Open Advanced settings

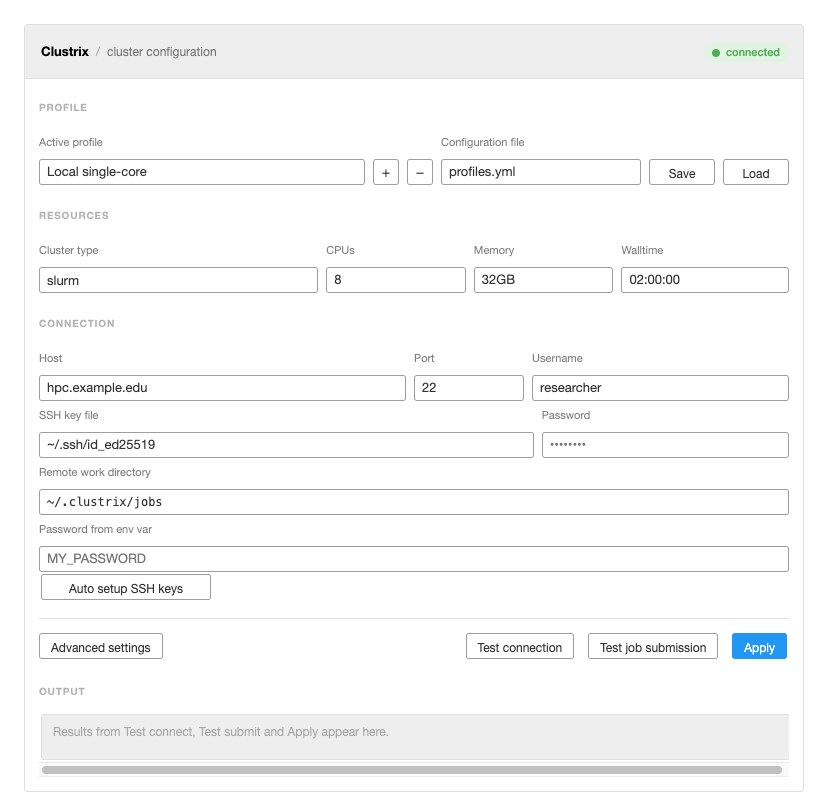101,646
